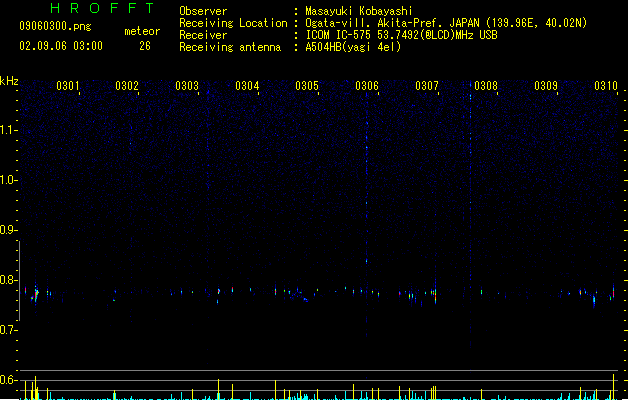629x400 pixels.
Task: Click time marker 0302
Action: (x=127, y=86)
